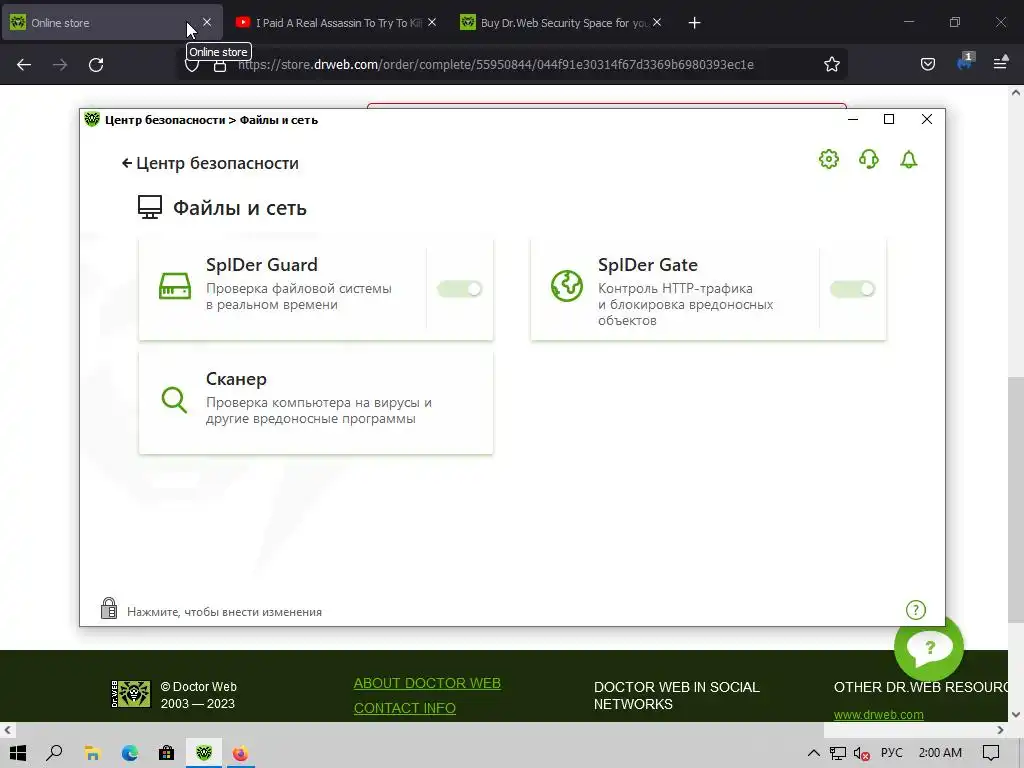Open the CONTACT INFO link
The height and width of the screenshot is (768, 1024).
404,708
